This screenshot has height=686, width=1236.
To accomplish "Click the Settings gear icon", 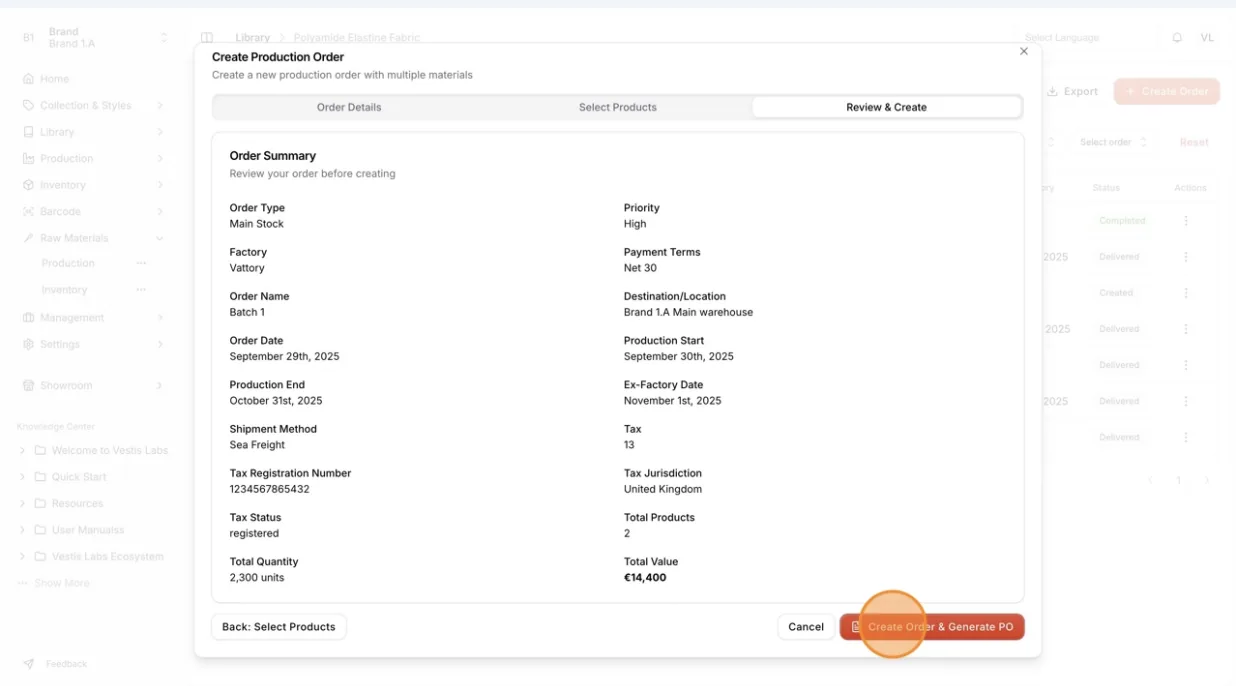I will coord(28,344).
